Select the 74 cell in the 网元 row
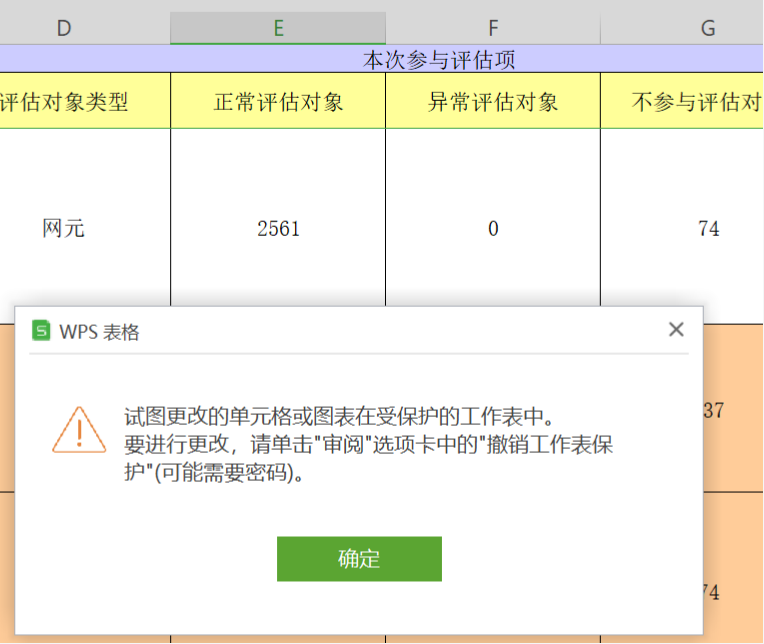The width and height of the screenshot is (764, 644). [708, 229]
